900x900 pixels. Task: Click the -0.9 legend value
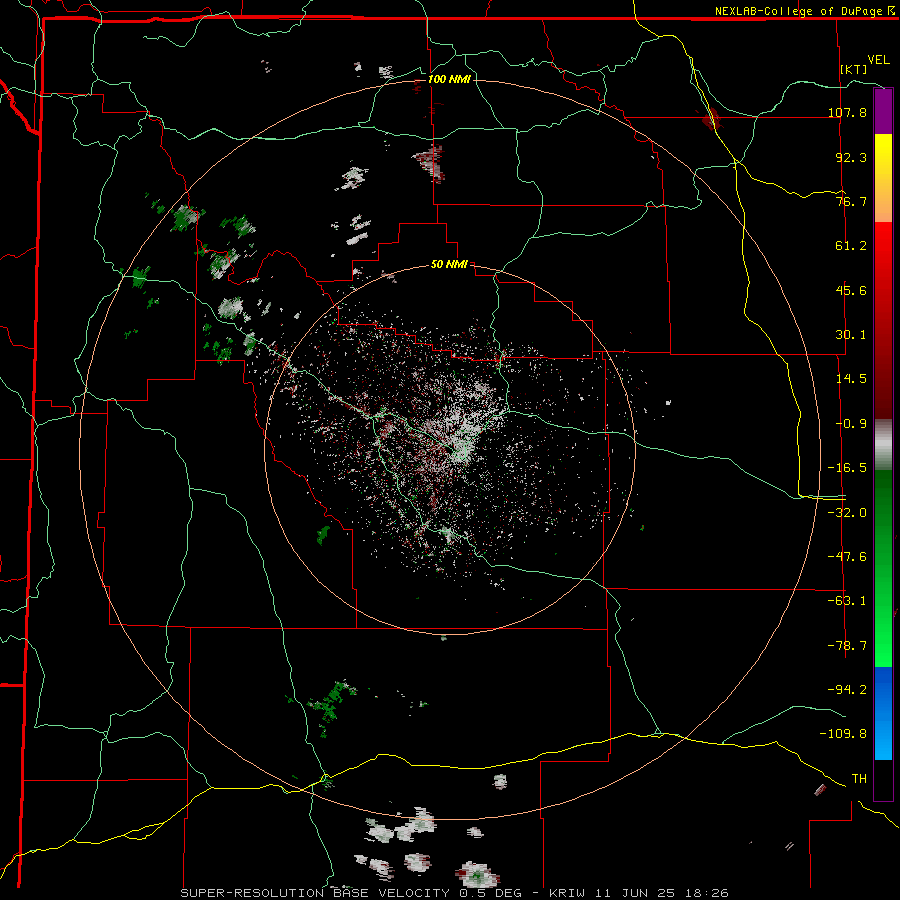click(x=851, y=424)
